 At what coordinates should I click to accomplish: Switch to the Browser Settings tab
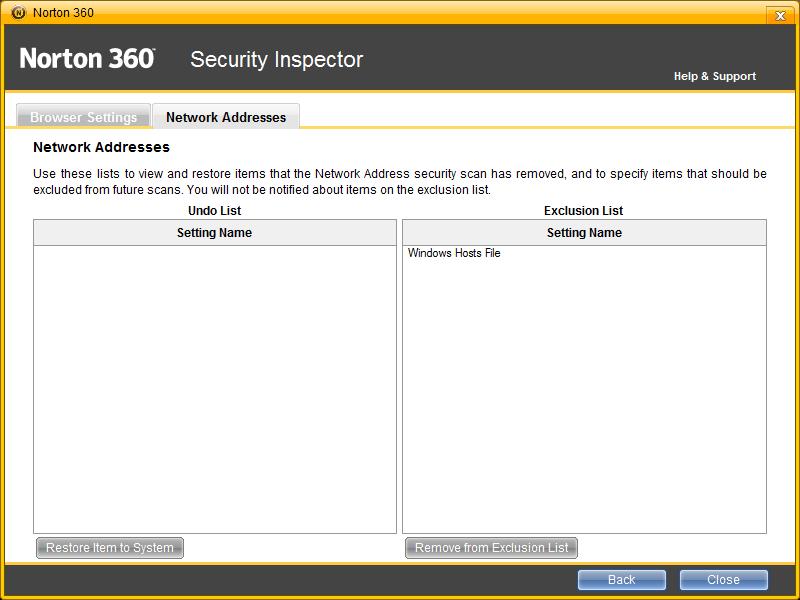[83, 117]
